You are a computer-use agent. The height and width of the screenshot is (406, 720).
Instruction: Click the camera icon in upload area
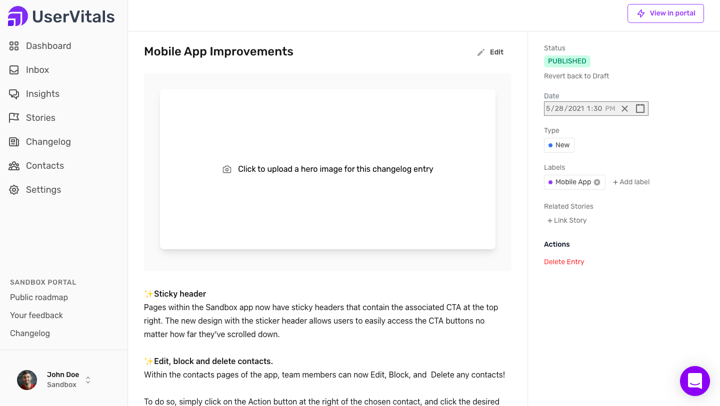[227, 169]
